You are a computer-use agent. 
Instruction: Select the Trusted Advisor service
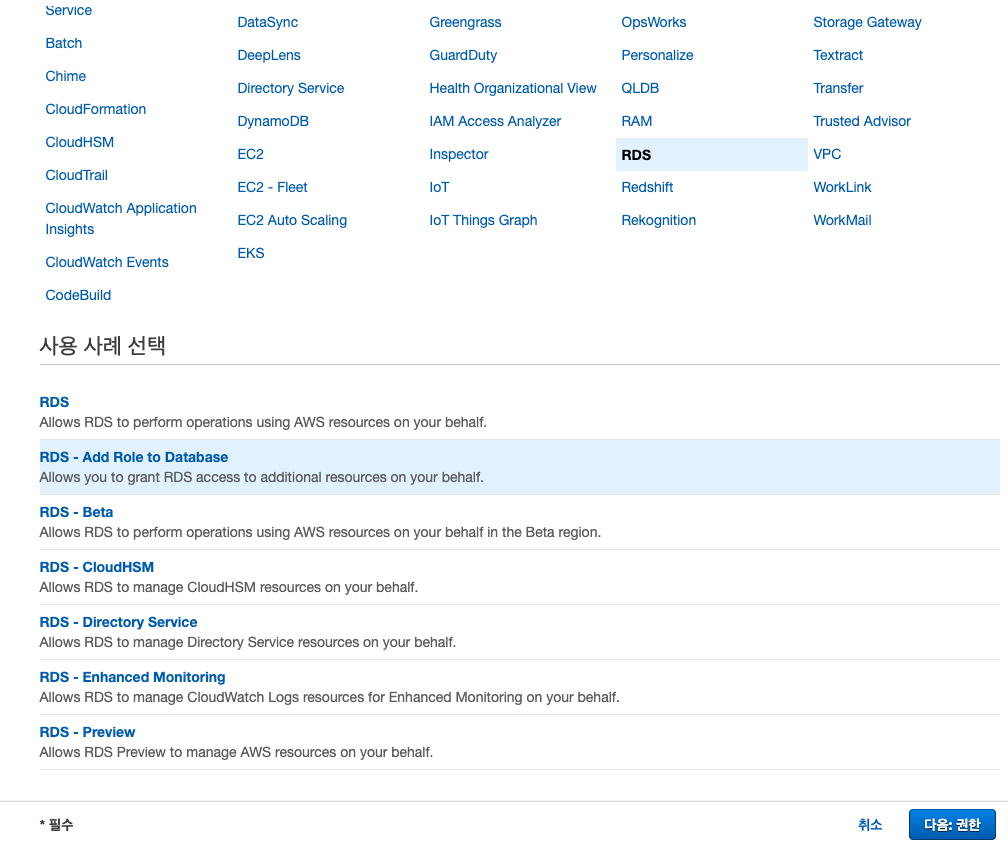pos(862,121)
